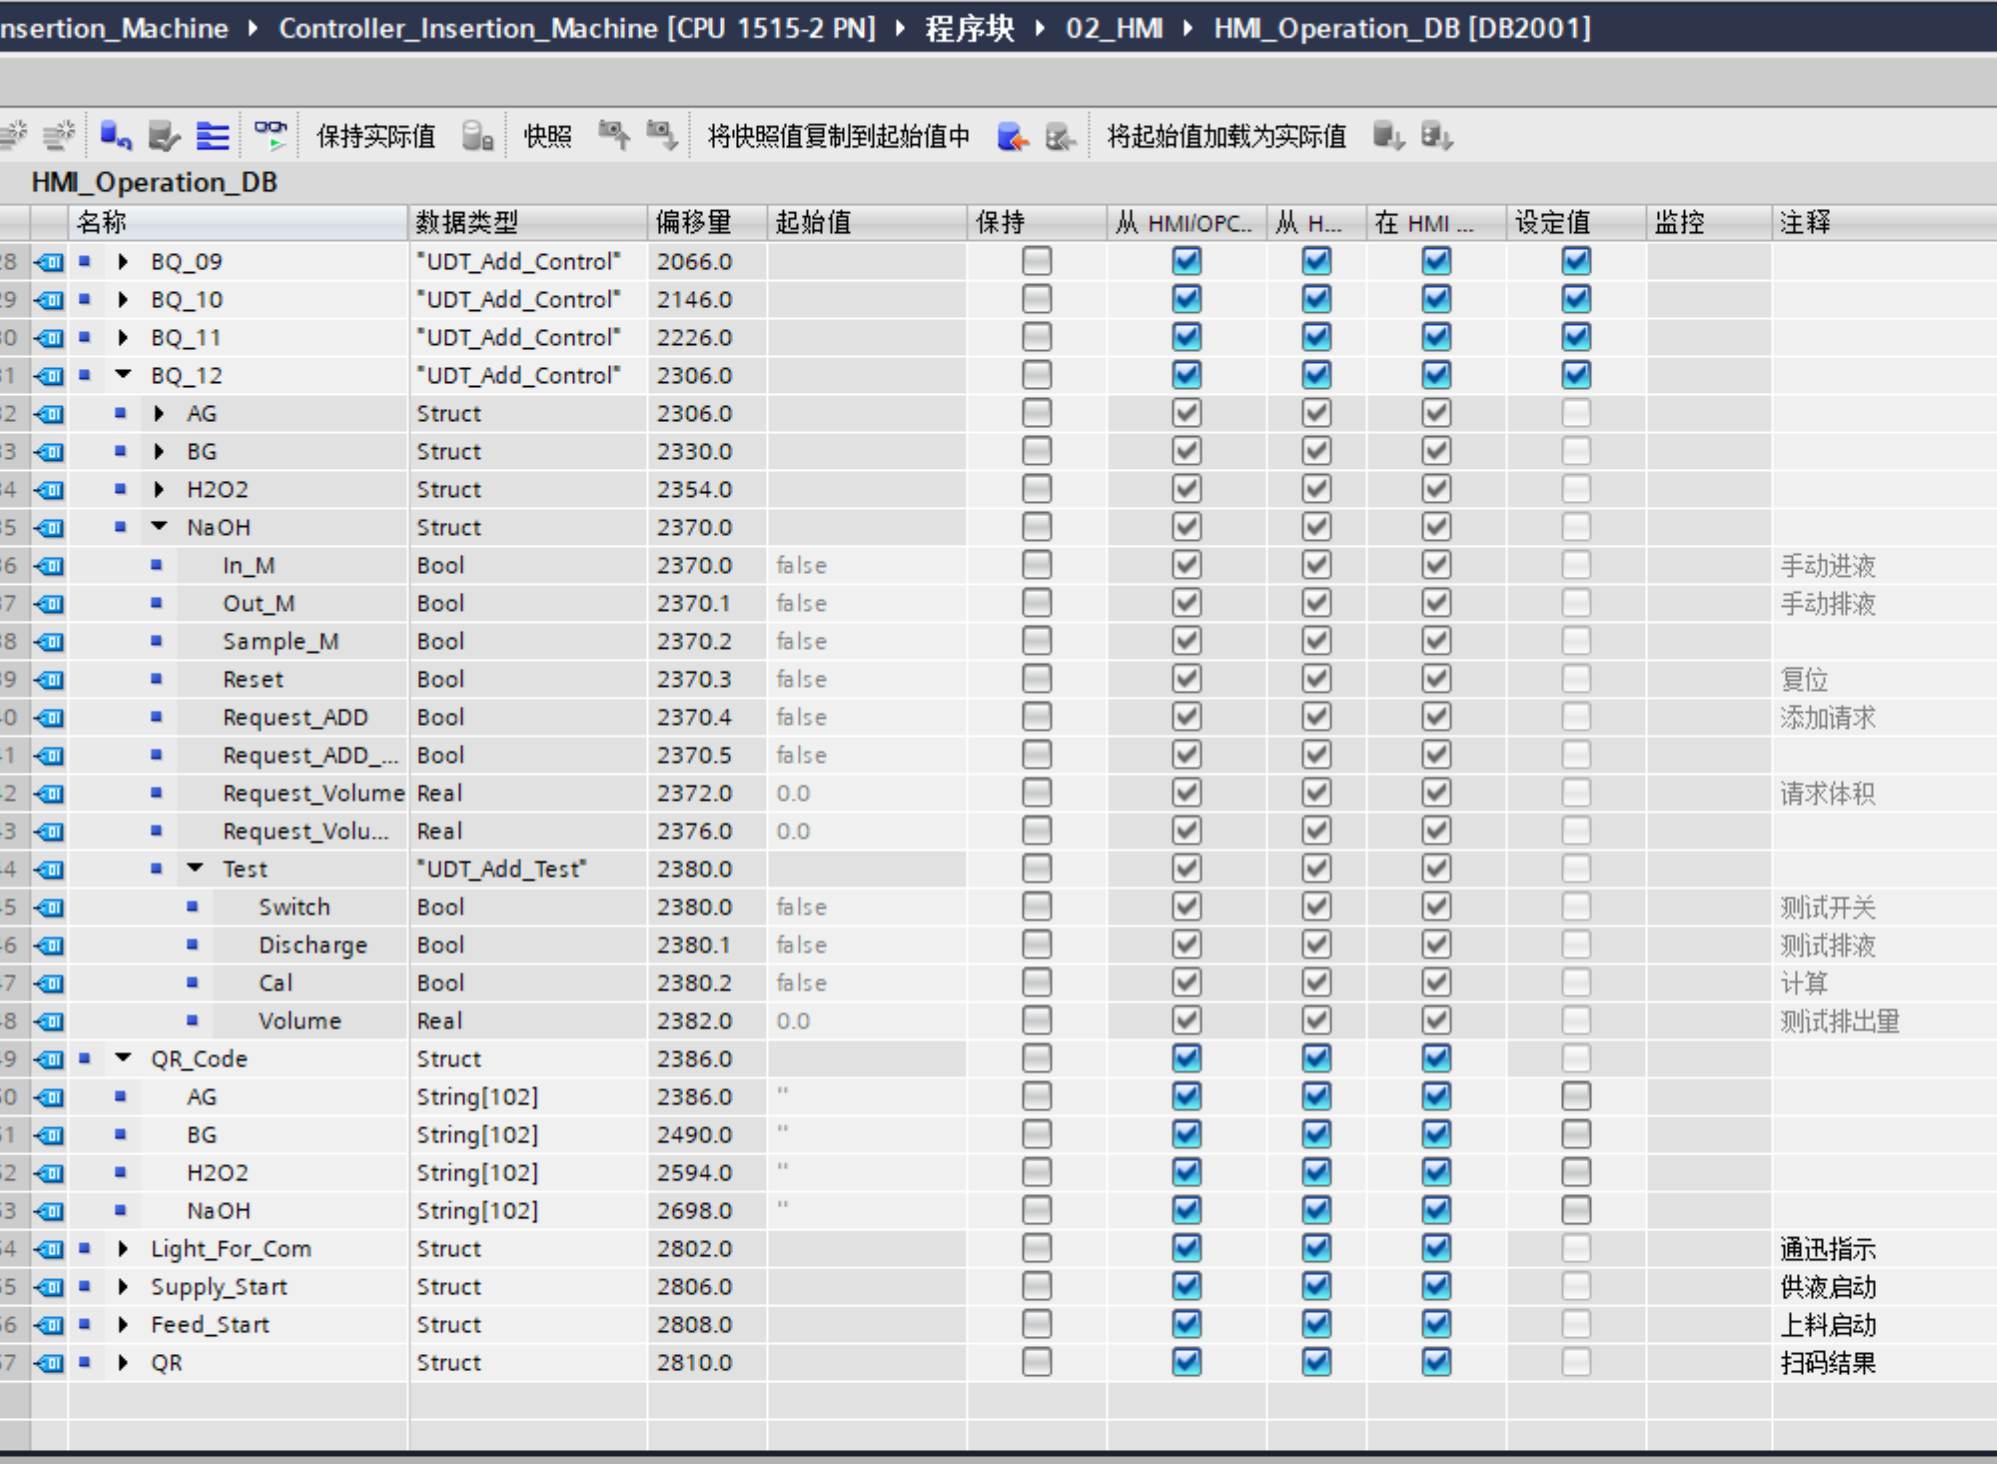1997x1464 pixels.
Task: Click 02_HMI in the breadcrumb path
Action: pos(1113,28)
